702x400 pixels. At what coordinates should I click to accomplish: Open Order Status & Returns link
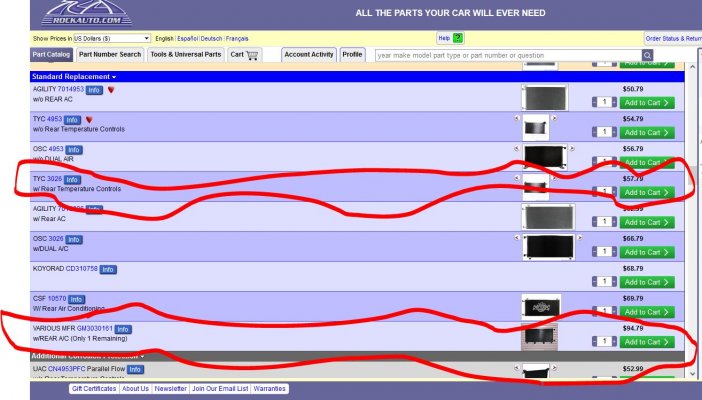click(x=673, y=39)
